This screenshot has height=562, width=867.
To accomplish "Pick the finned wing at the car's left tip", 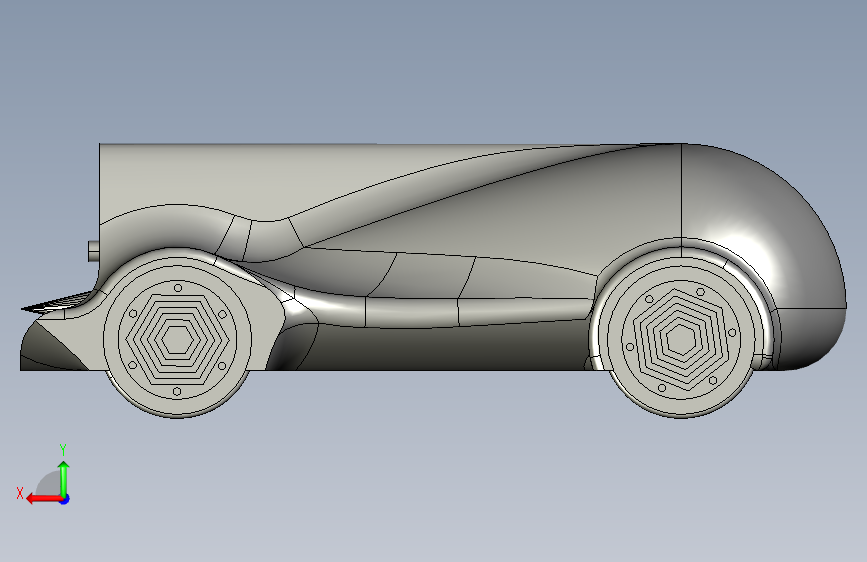I will pyautogui.click(x=60, y=302).
